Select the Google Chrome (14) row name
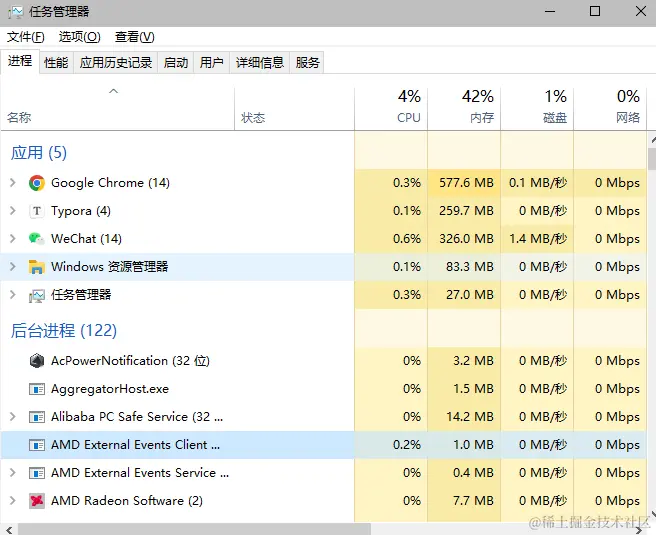Viewport: 656px width, 535px height. [x=110, y=183]
